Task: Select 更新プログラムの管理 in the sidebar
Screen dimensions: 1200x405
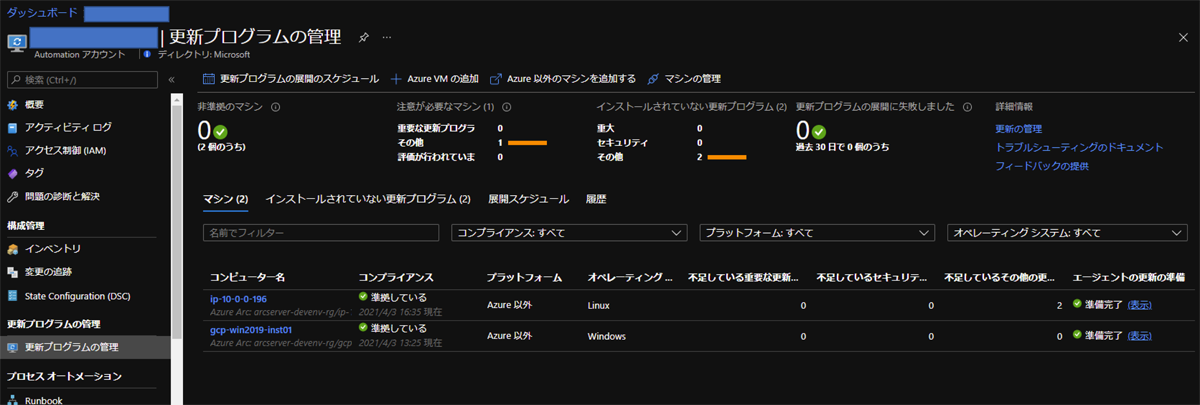Action: [x=86, y=347]
